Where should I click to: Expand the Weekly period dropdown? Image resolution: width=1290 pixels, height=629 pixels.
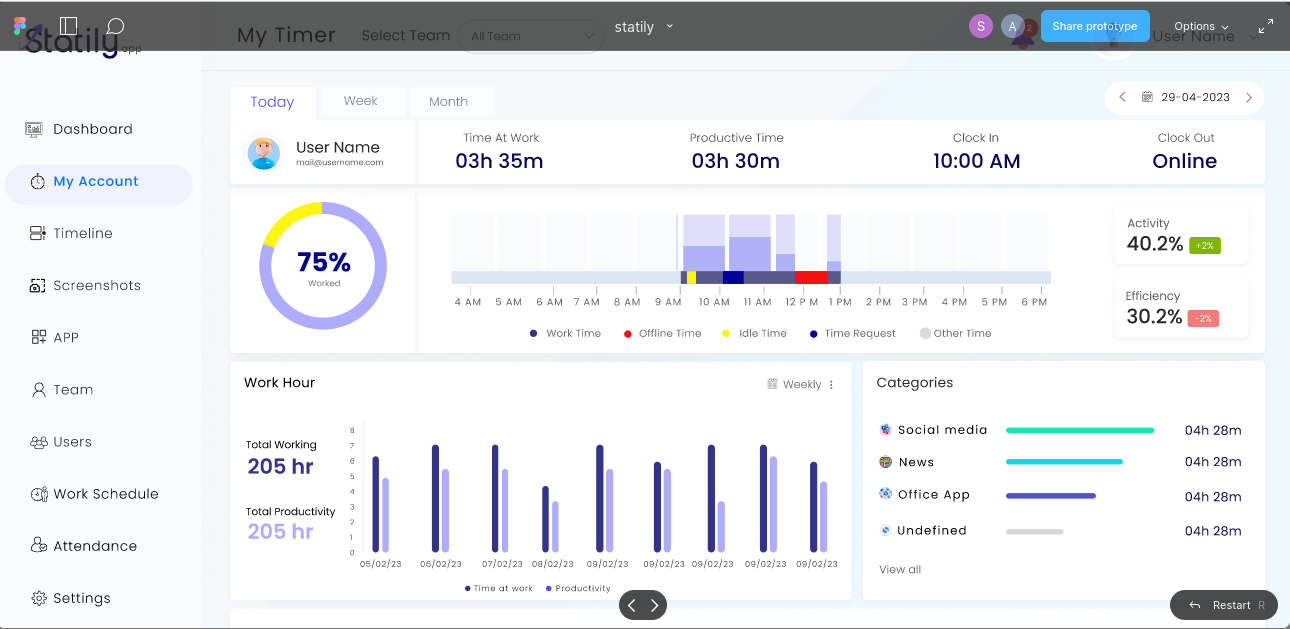795,384
